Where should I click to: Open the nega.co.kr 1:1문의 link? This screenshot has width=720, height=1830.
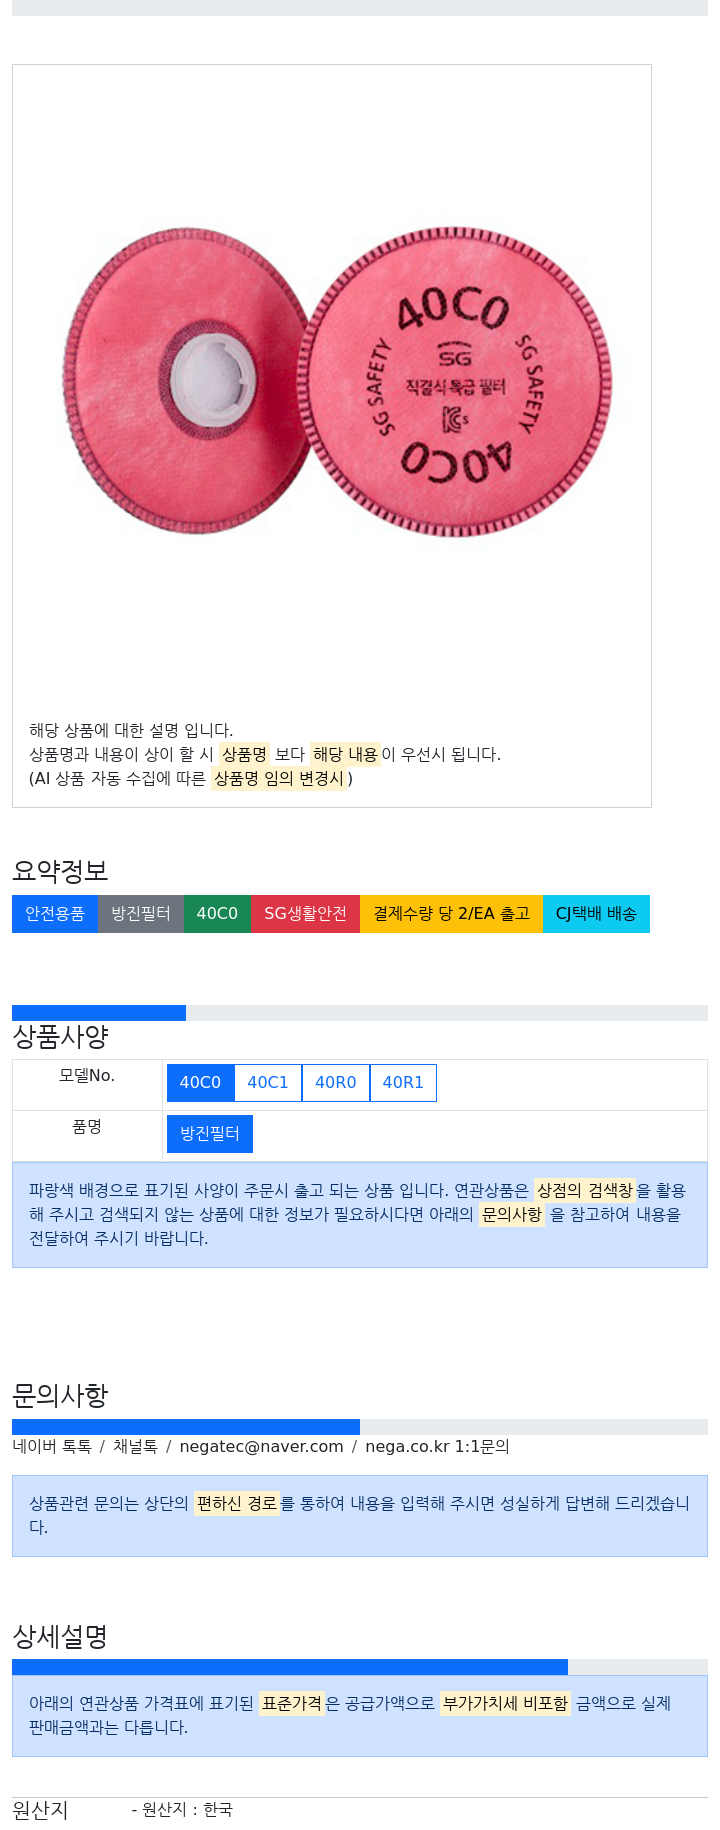point(437,1447)
